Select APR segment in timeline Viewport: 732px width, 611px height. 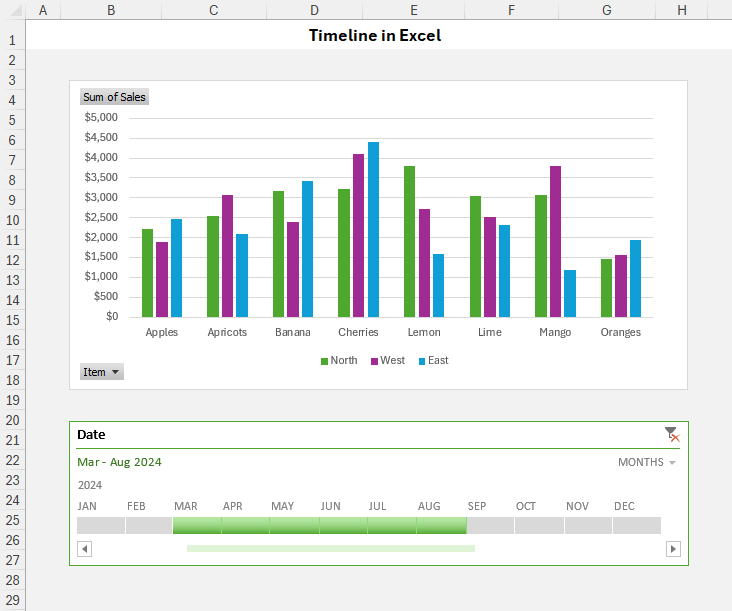[246, 526]
